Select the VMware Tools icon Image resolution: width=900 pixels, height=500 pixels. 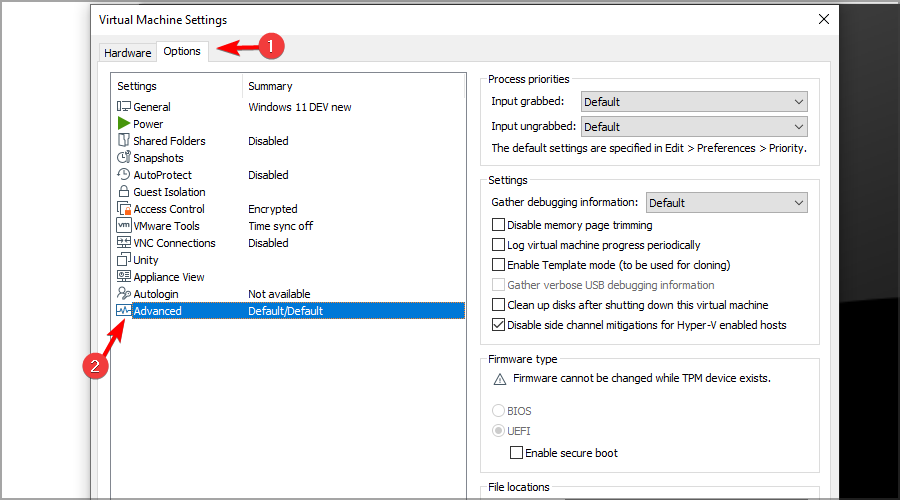click(124, 226)
